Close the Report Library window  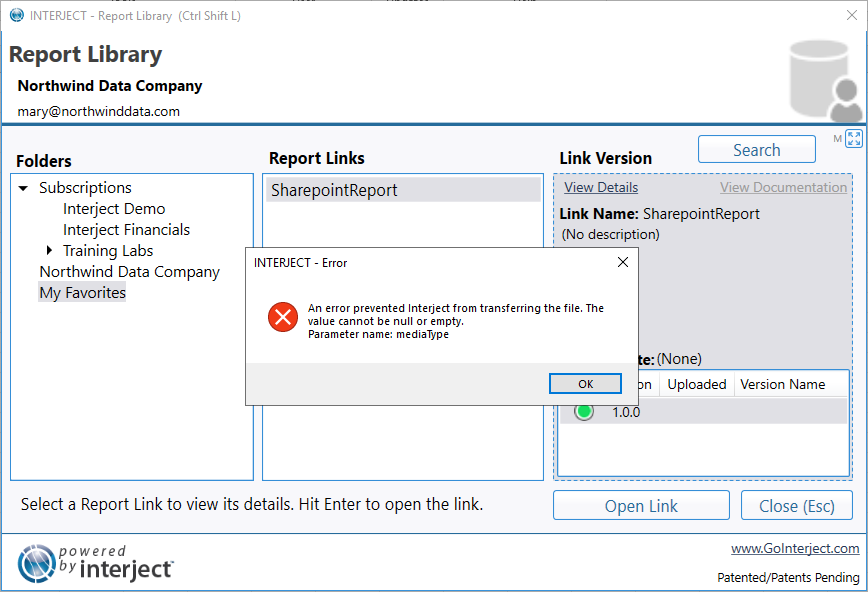coord(852,15)
